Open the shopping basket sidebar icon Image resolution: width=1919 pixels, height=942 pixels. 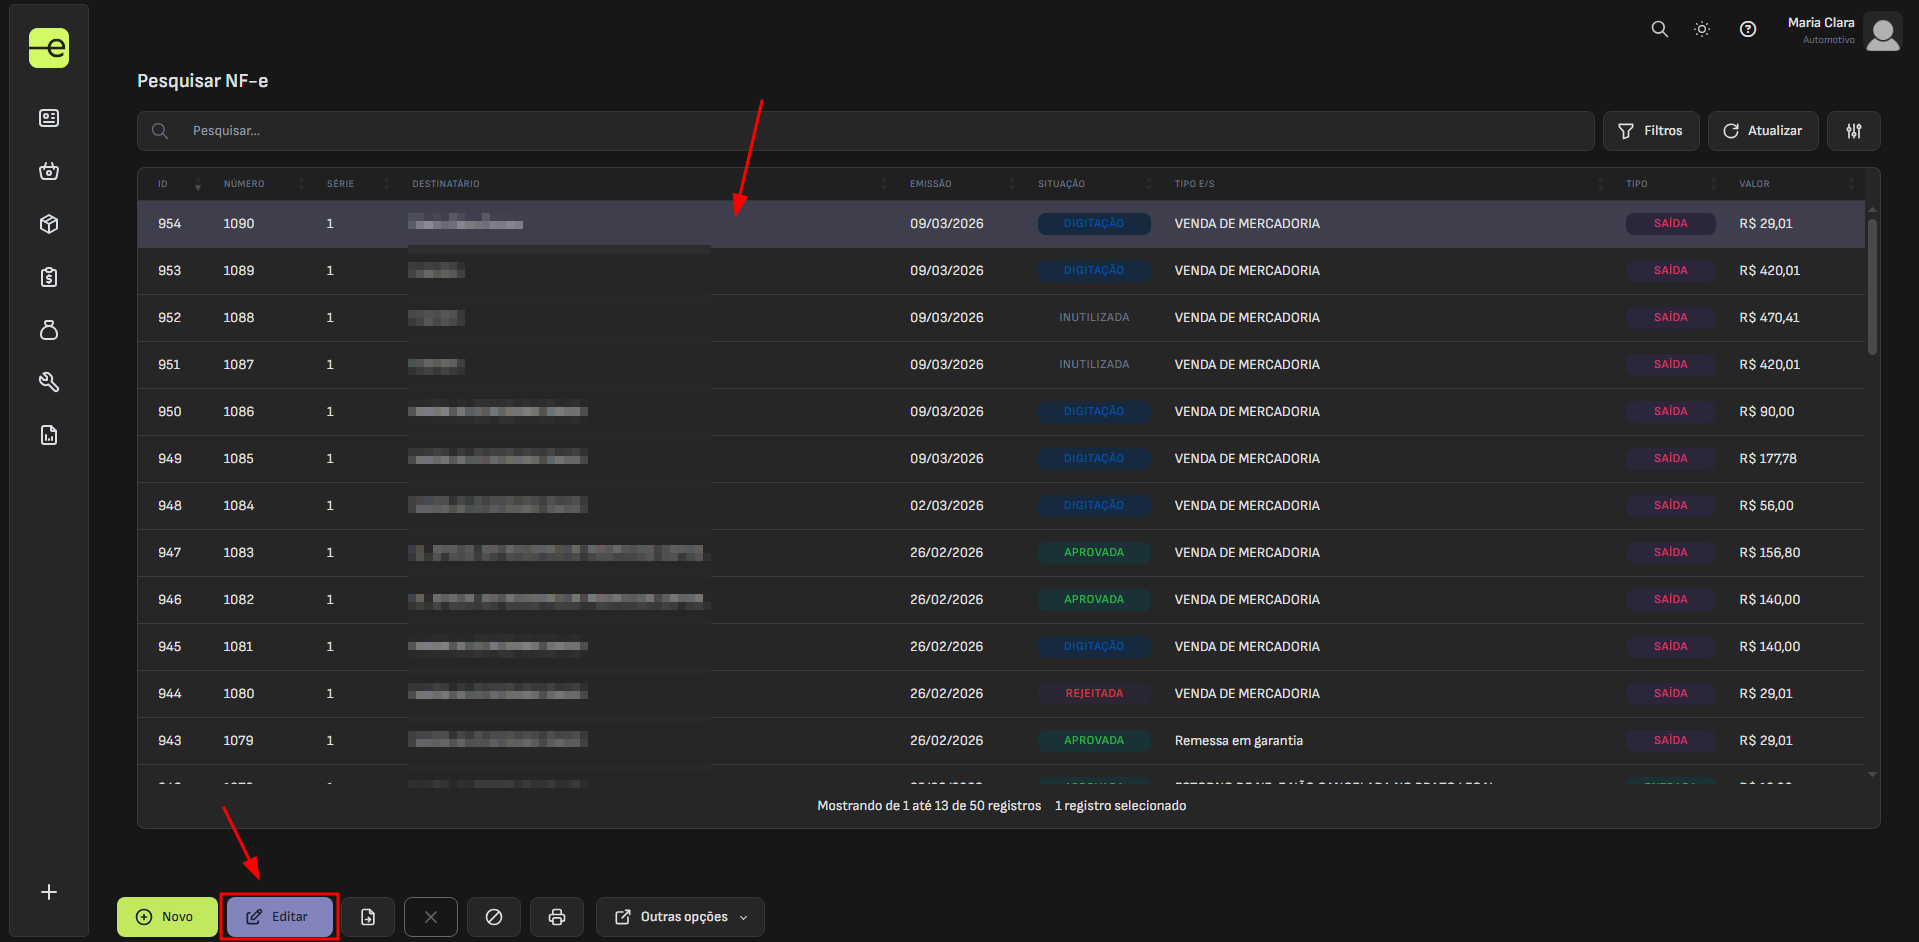[49, 171]
